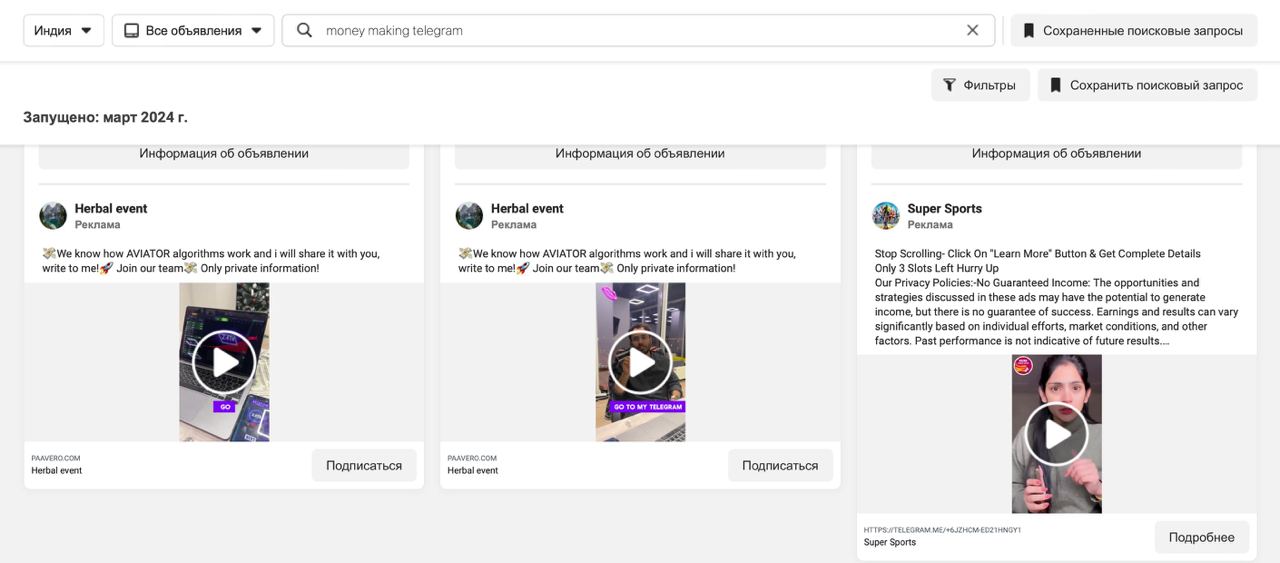Click second Herbal event profile avatar
Image resolution: width=1280 pixels, height=563 pixels.
[469, 216]
